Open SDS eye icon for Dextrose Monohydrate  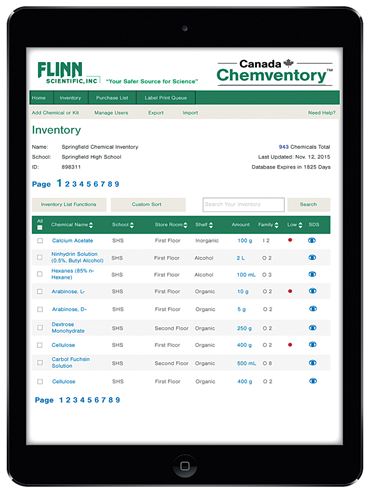coord(312,328)
